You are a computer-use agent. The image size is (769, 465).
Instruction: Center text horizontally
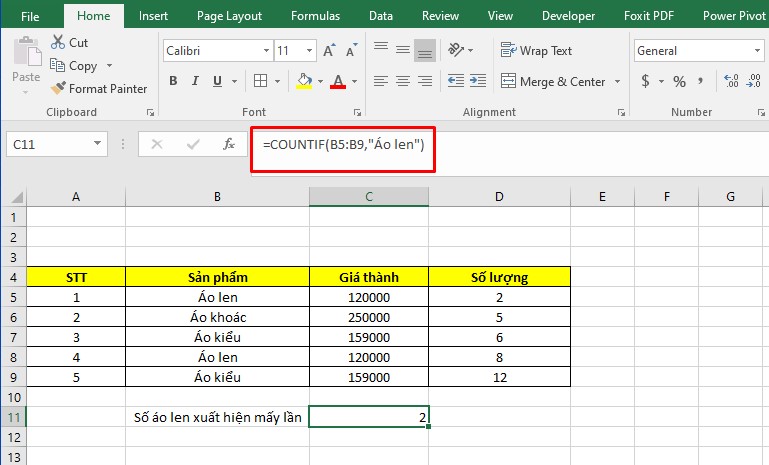click(x=403, y=80)
